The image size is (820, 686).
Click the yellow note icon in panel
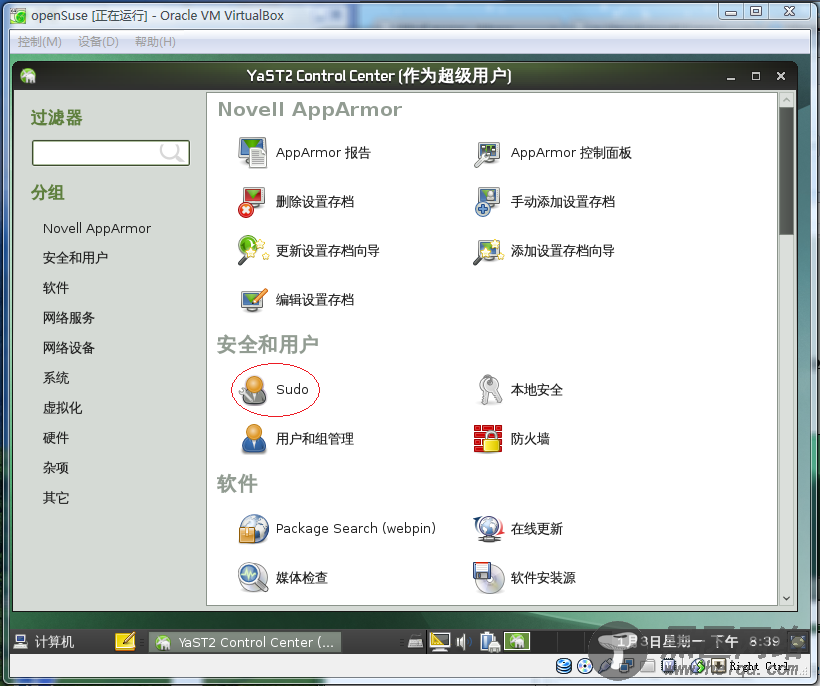click(x=125, y=642)
